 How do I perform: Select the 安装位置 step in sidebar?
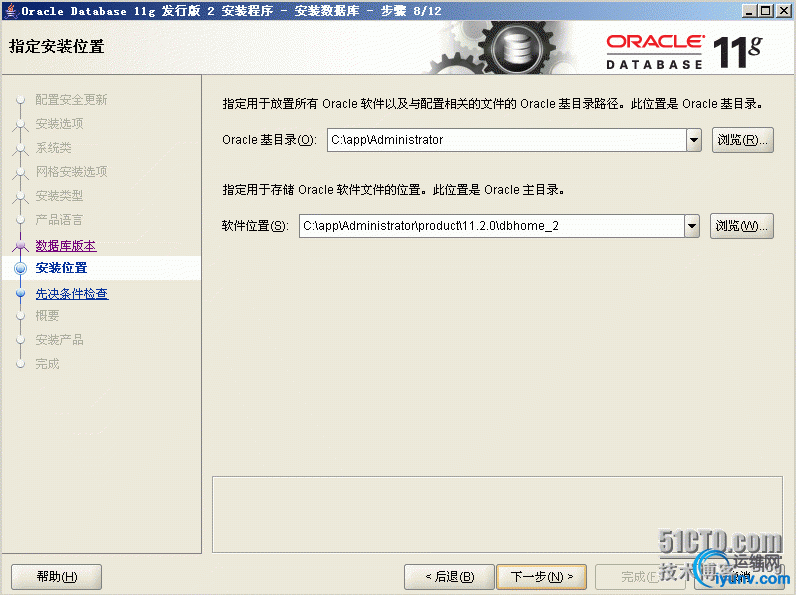tap(61, 268)
